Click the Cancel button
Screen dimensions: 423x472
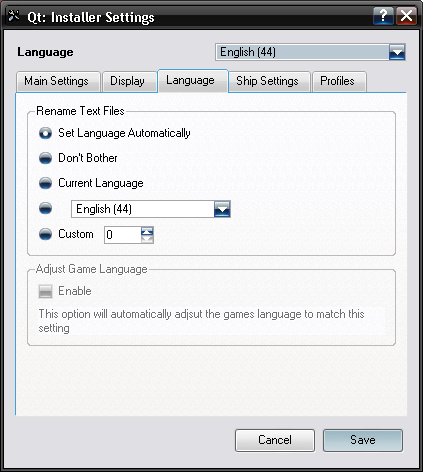click(275, 440)
